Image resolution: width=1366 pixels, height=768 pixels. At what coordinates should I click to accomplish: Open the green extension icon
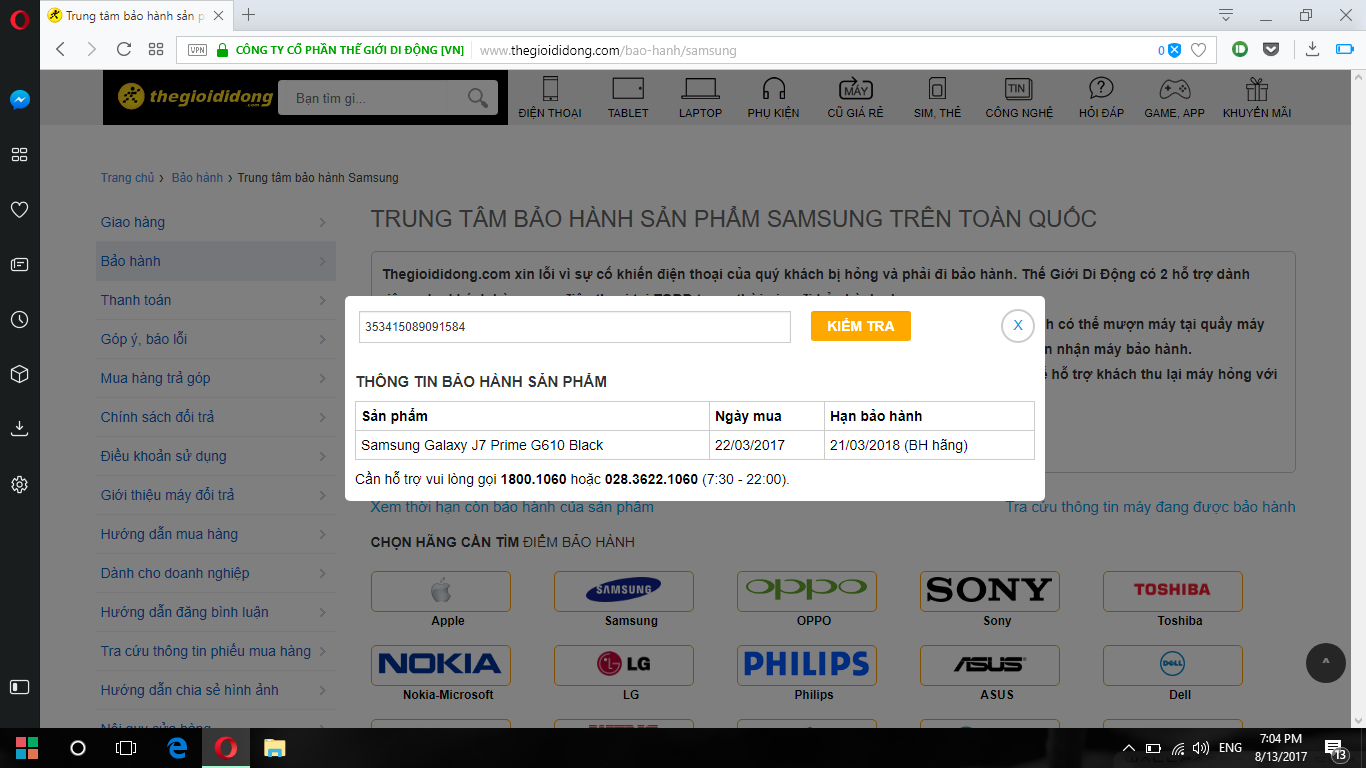[1240, 48]
